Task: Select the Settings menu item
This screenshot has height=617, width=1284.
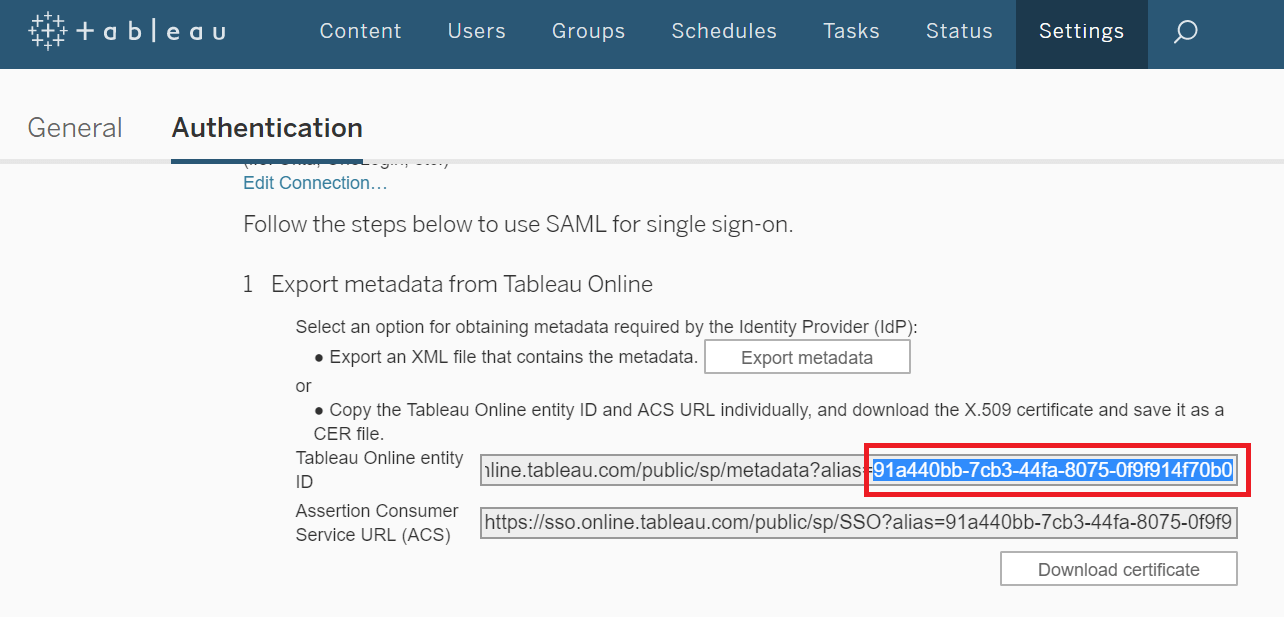Action: (1081, 32)
